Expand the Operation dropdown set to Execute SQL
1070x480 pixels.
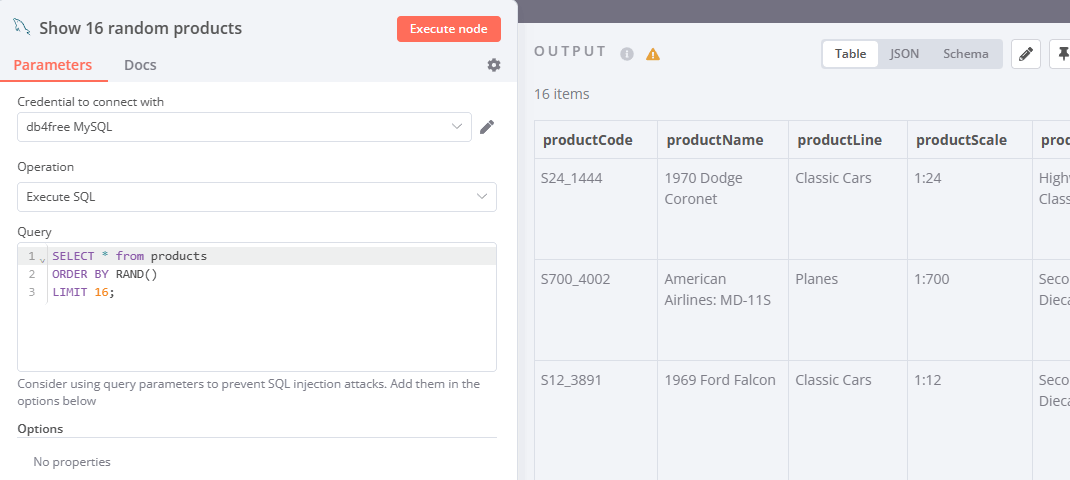(256, 197)
